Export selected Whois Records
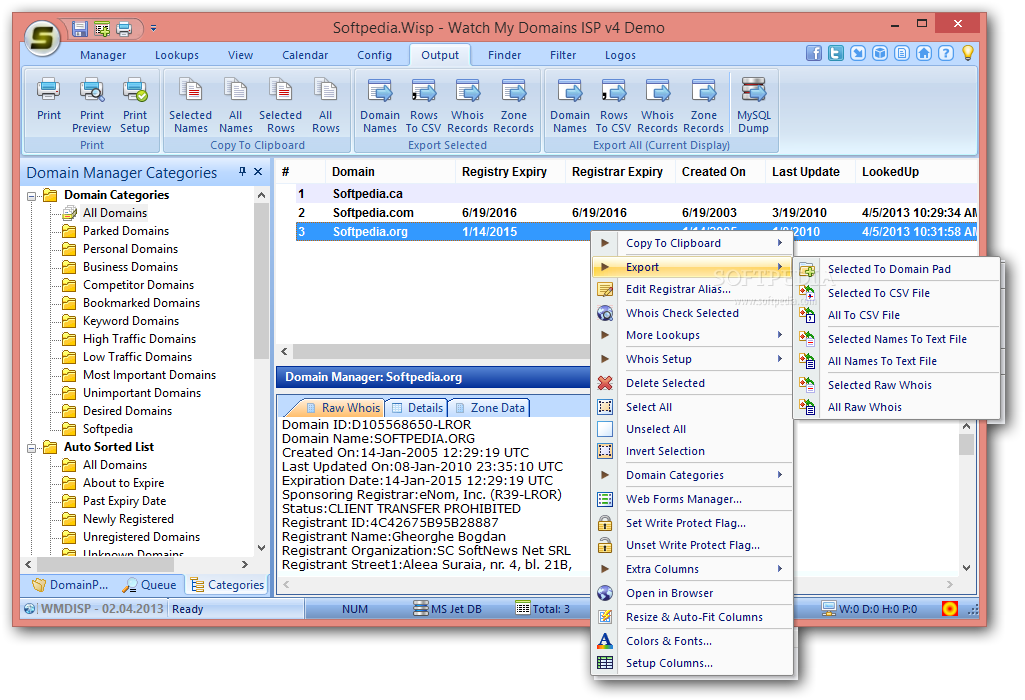1025x700 pixels. (x=467, y=105)
